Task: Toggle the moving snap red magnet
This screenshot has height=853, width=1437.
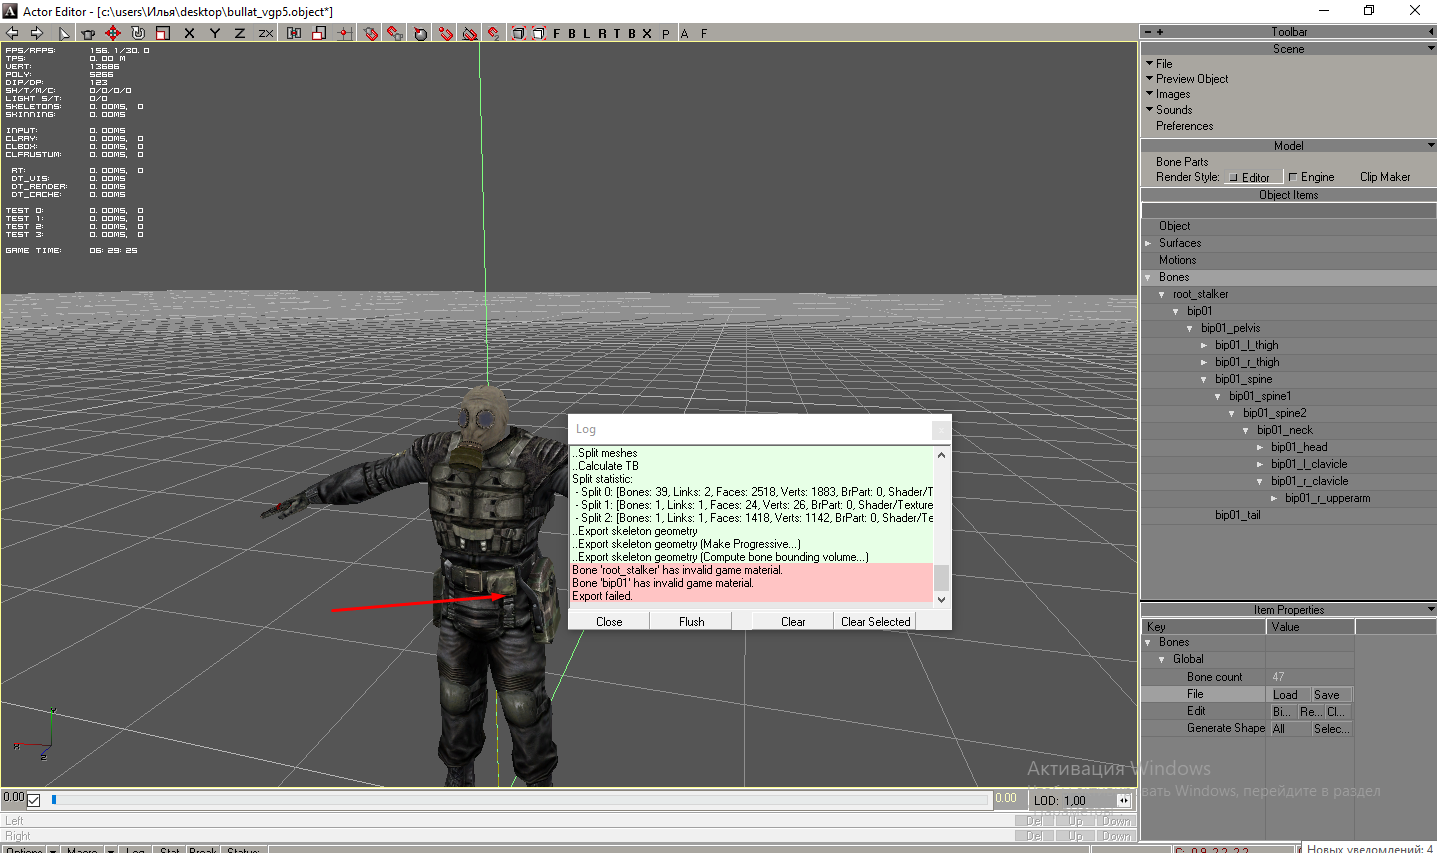Action: pyautogui.click(x=446, y=33)
